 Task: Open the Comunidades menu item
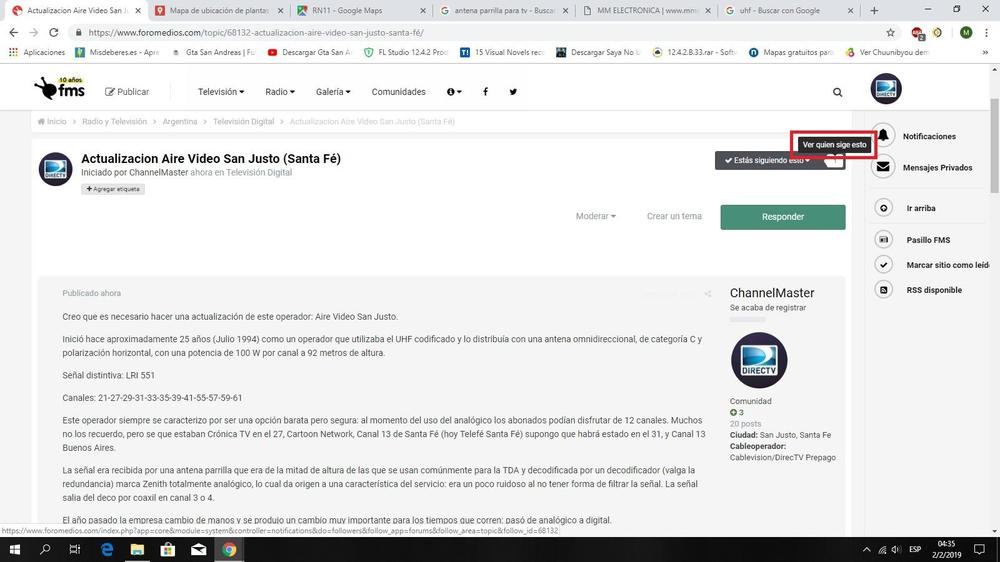coord(398,92)
